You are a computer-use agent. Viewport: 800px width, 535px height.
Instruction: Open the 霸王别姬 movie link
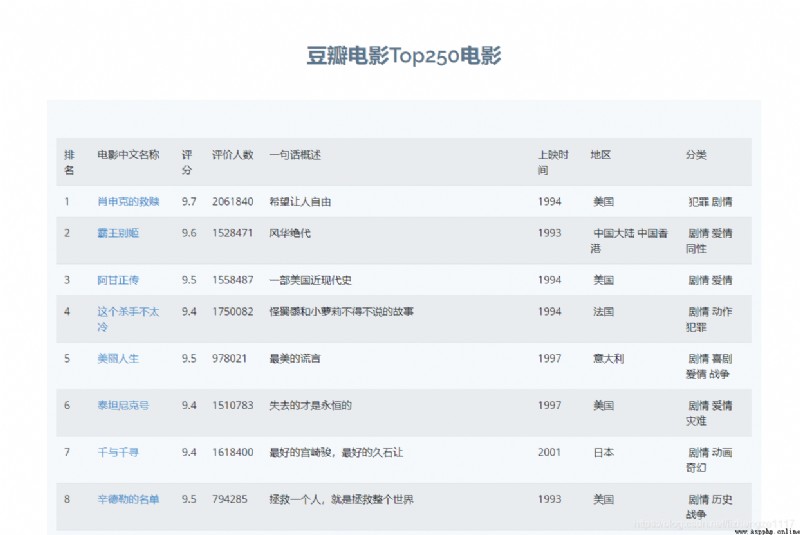(x=118, y=233)
